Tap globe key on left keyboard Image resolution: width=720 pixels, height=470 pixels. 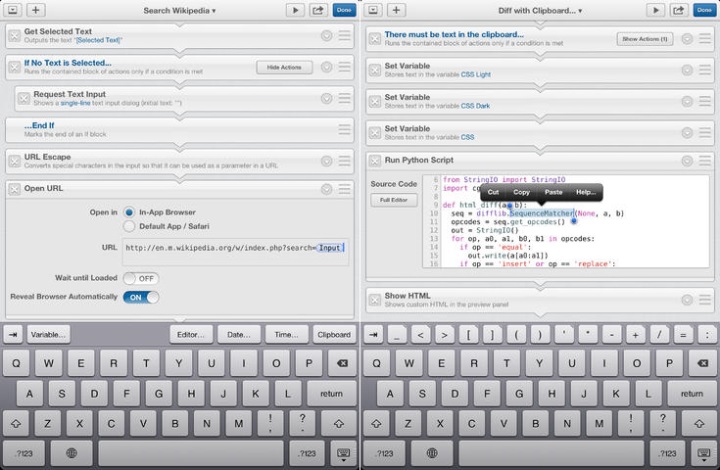click(x=71, y=453)
